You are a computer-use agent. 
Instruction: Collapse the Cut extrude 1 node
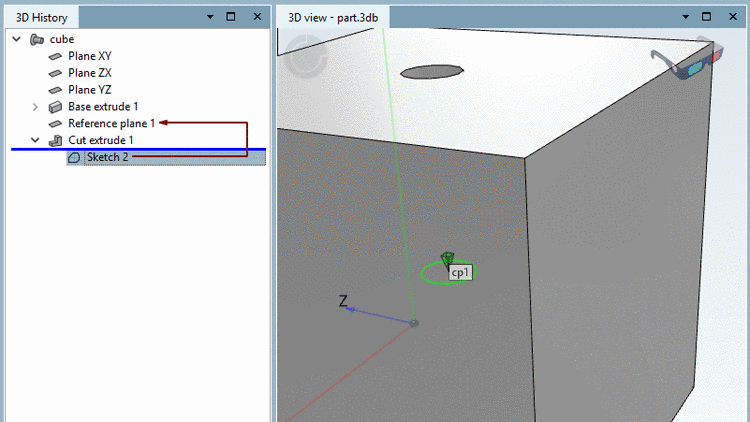pos(35,140)
